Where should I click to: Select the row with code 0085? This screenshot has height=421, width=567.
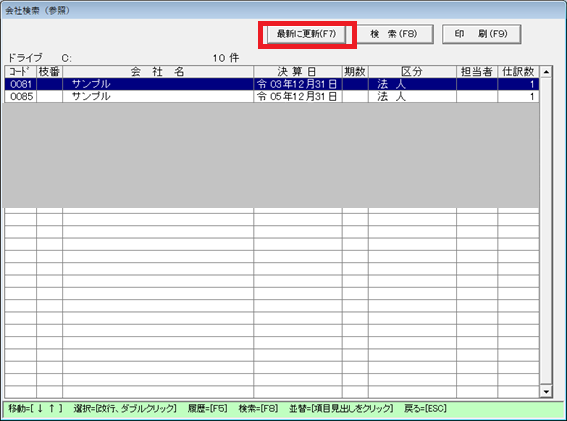point(272,97)
